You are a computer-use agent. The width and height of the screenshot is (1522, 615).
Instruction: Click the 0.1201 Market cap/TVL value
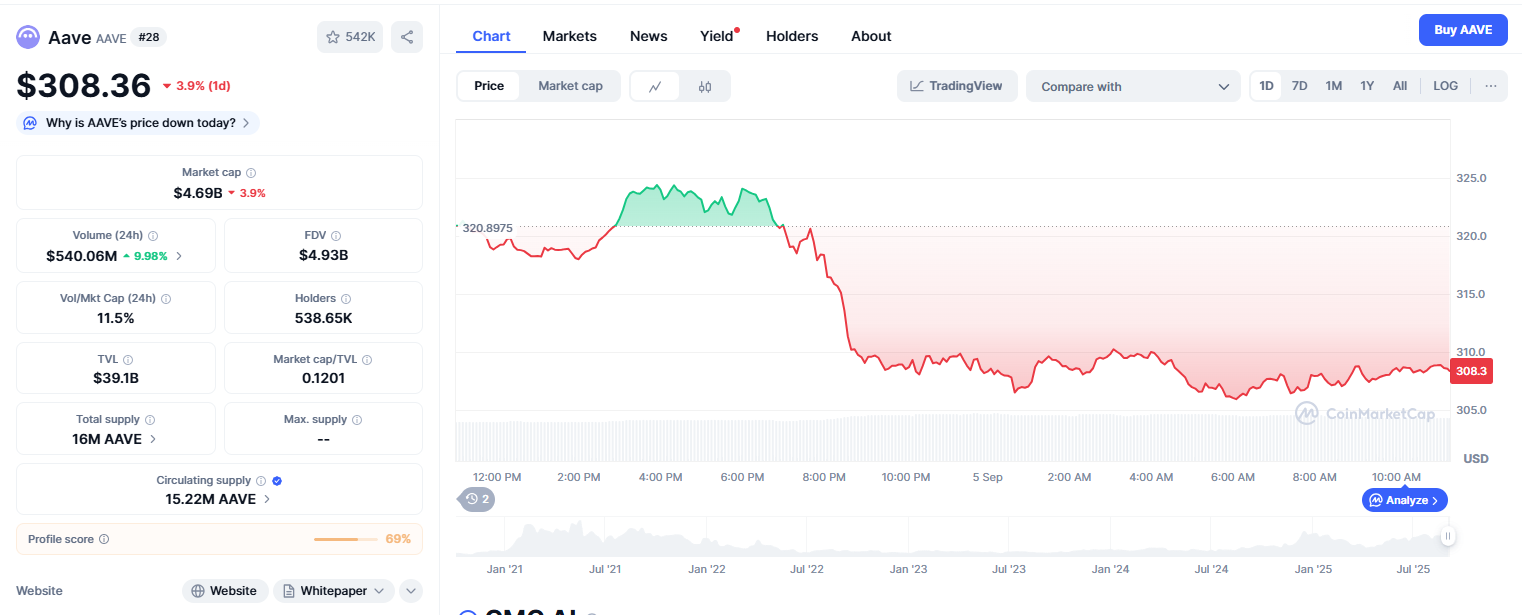point(323,378)
